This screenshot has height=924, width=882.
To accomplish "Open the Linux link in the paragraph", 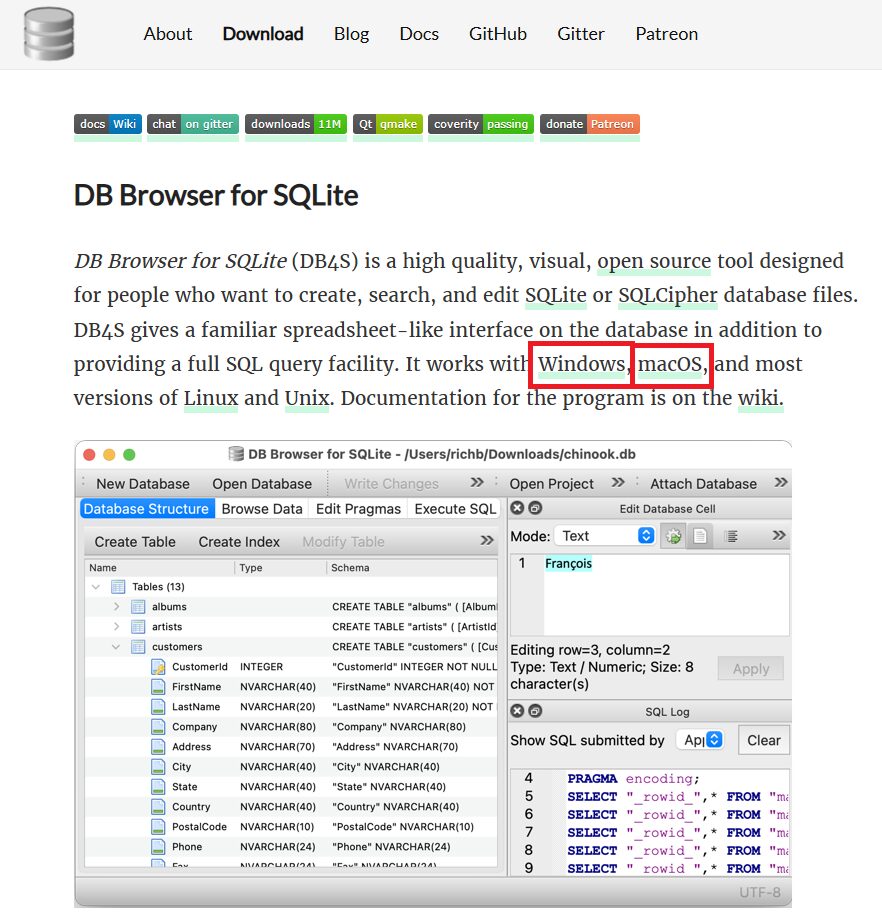I will (211, 398).
